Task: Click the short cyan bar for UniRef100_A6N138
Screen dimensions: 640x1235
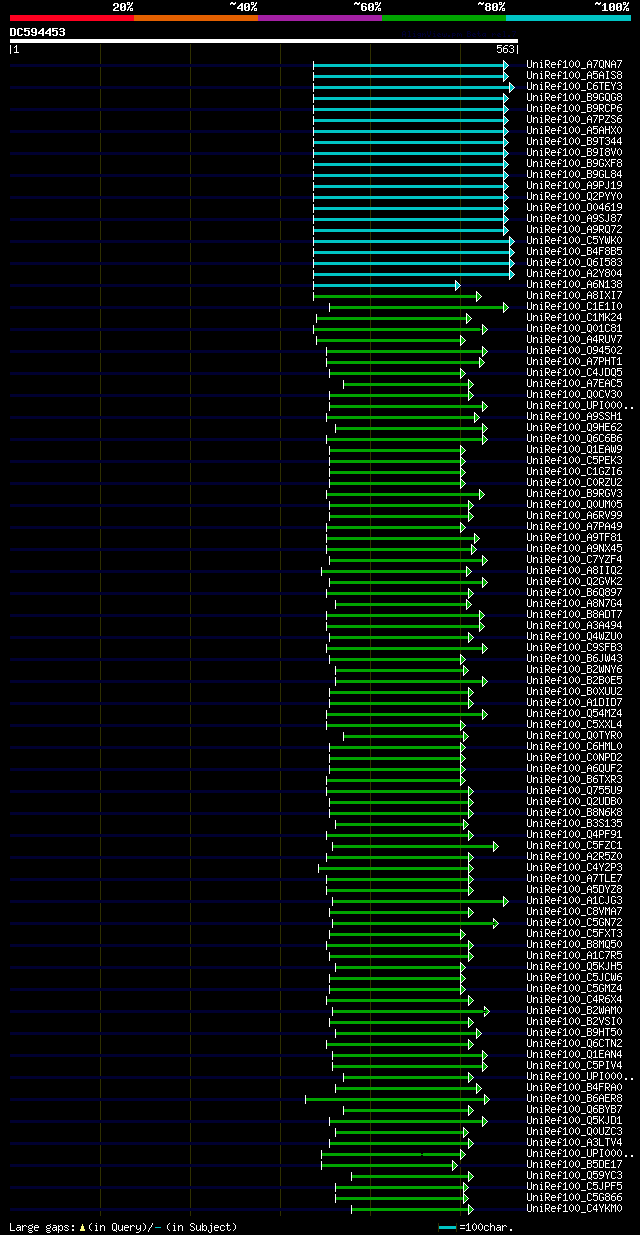Action: pyautogui.click(x=387, y=285)
